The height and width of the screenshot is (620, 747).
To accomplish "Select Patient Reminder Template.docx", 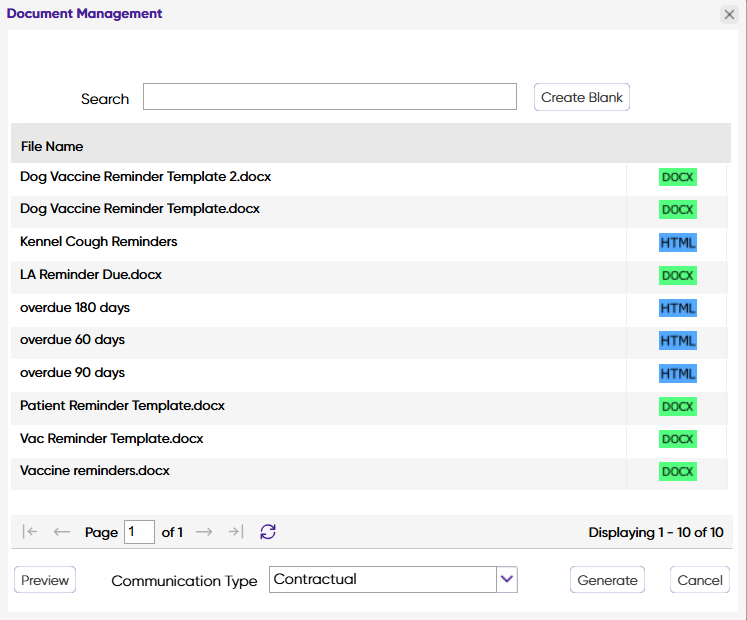I will tap(369, 407).
